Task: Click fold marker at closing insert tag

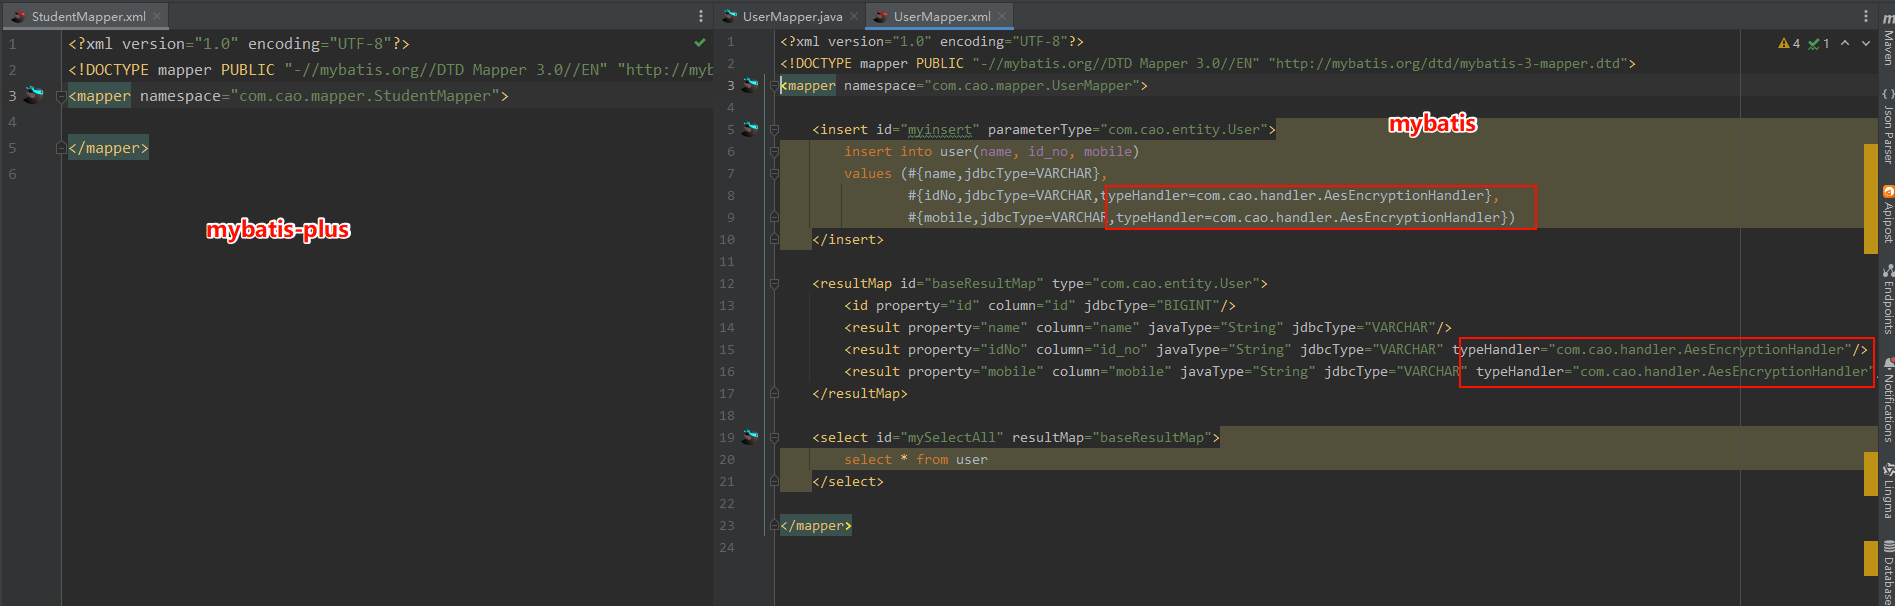Action: coord(774,239)
